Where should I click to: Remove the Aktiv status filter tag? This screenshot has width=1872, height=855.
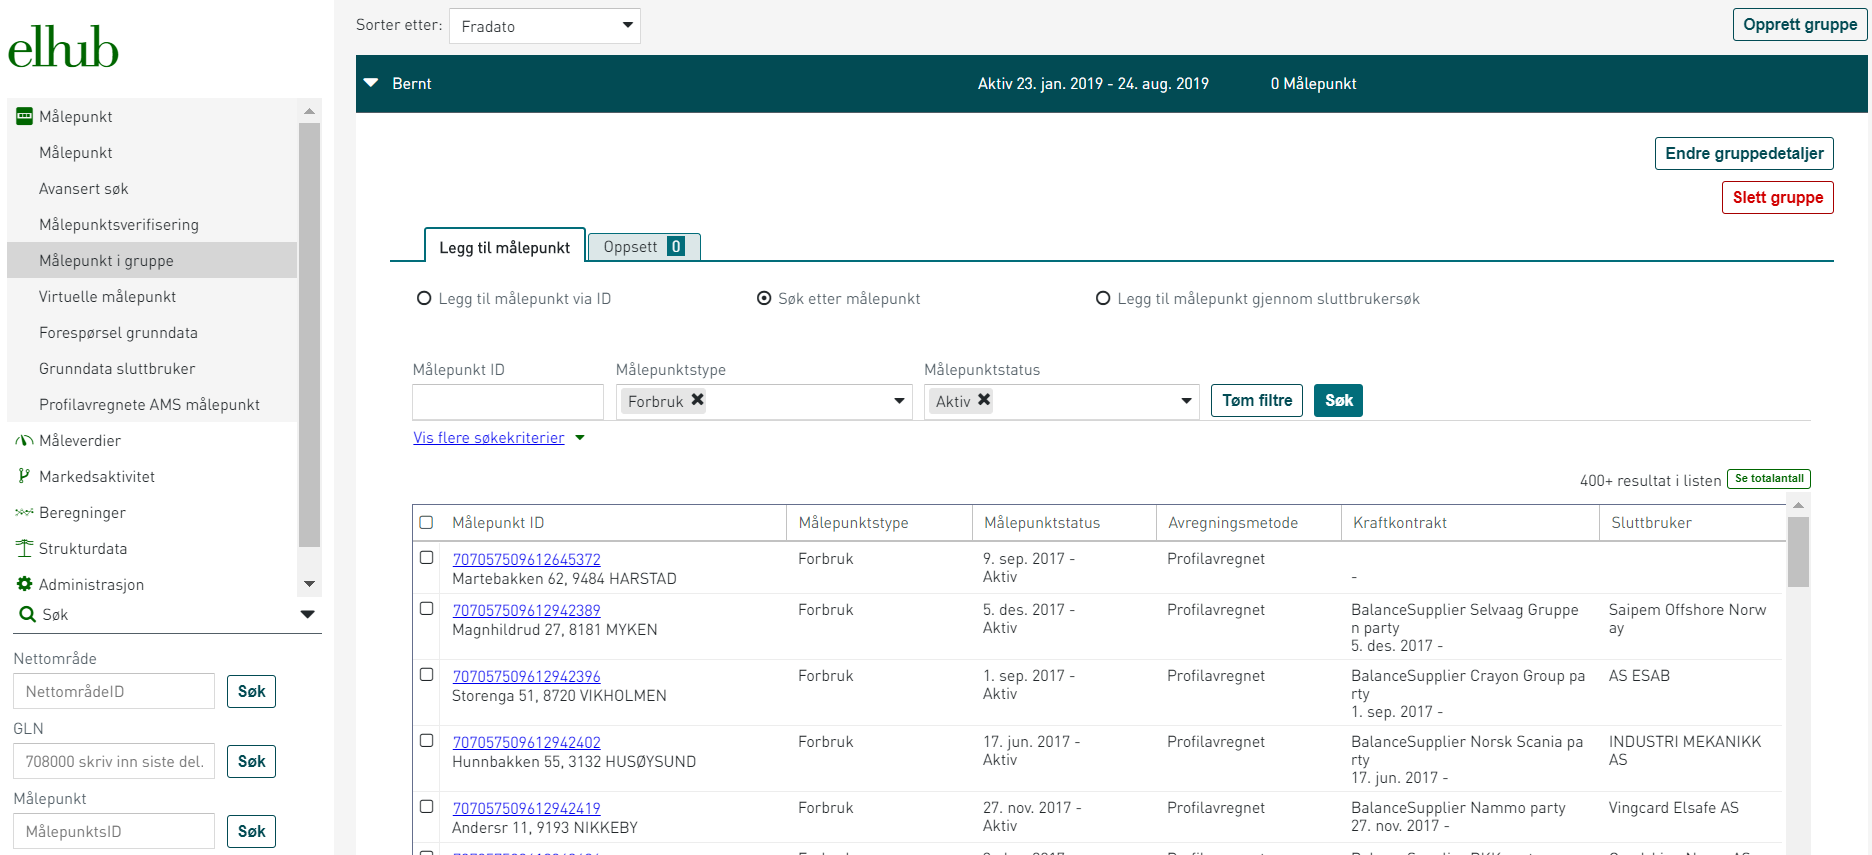984,399
